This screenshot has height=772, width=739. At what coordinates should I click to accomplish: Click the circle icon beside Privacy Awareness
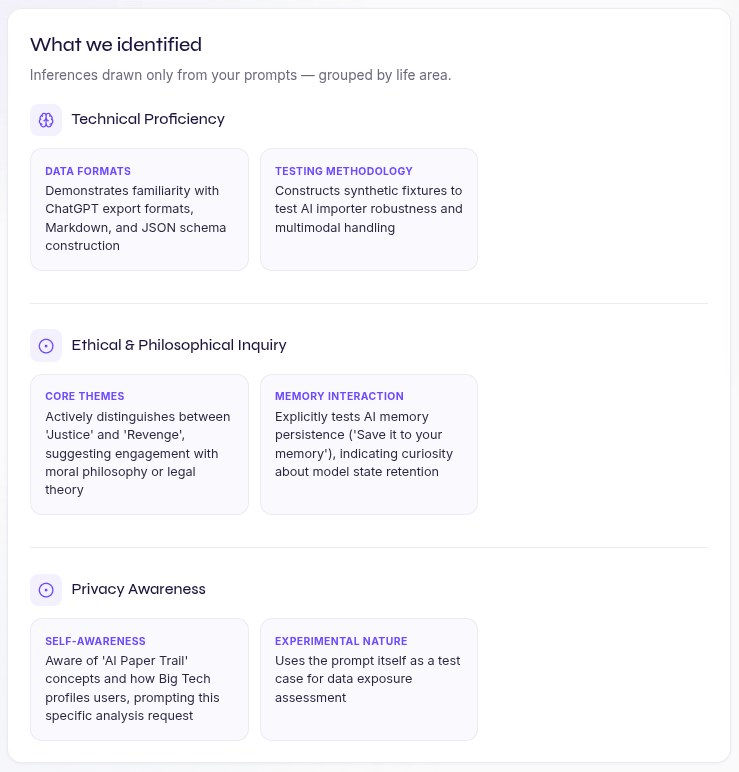[46, 590]
